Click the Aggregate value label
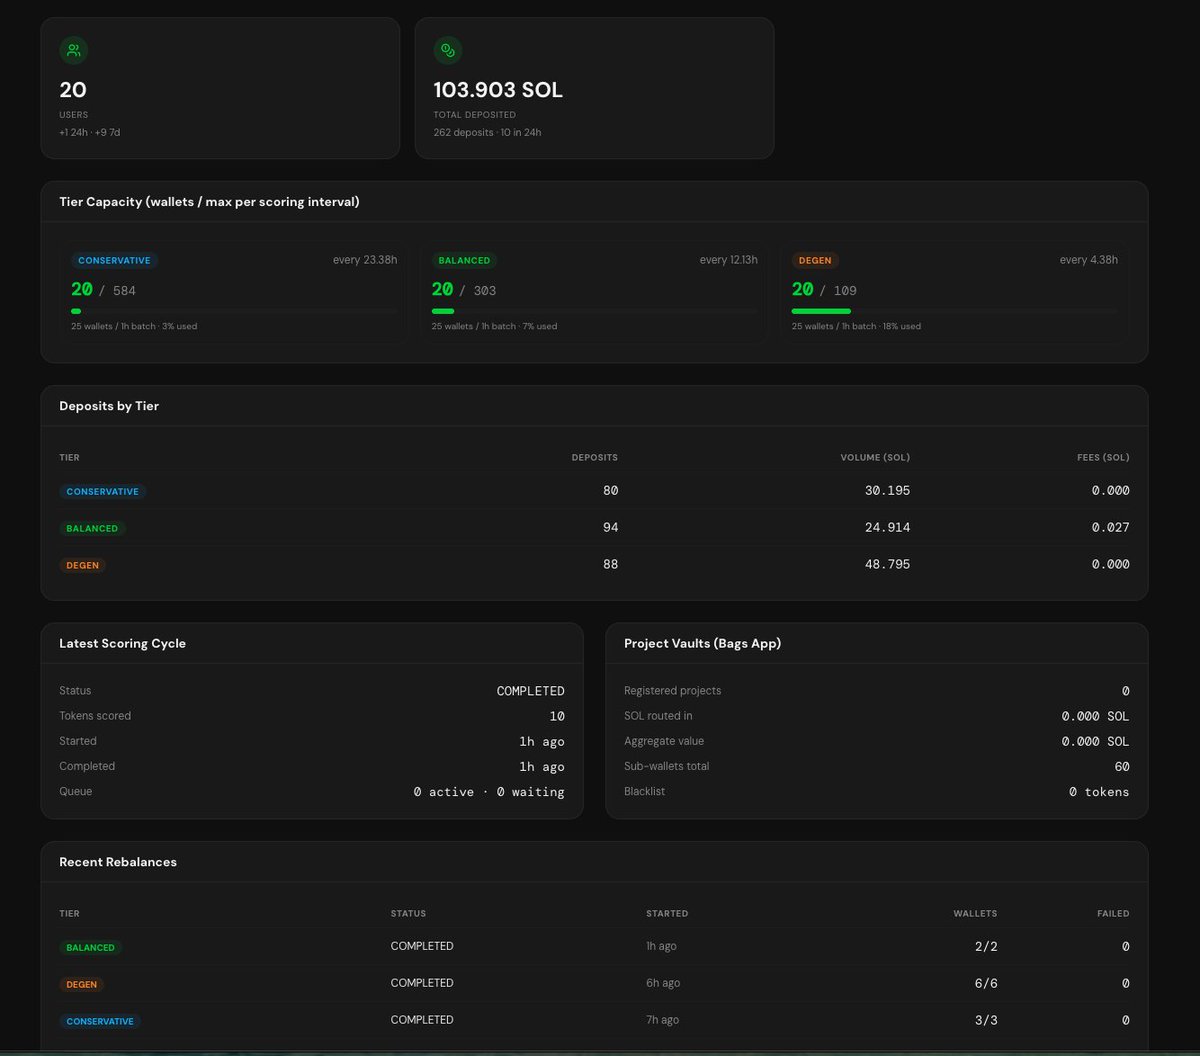The image size is (1200, 1056). tap(664, 741)
